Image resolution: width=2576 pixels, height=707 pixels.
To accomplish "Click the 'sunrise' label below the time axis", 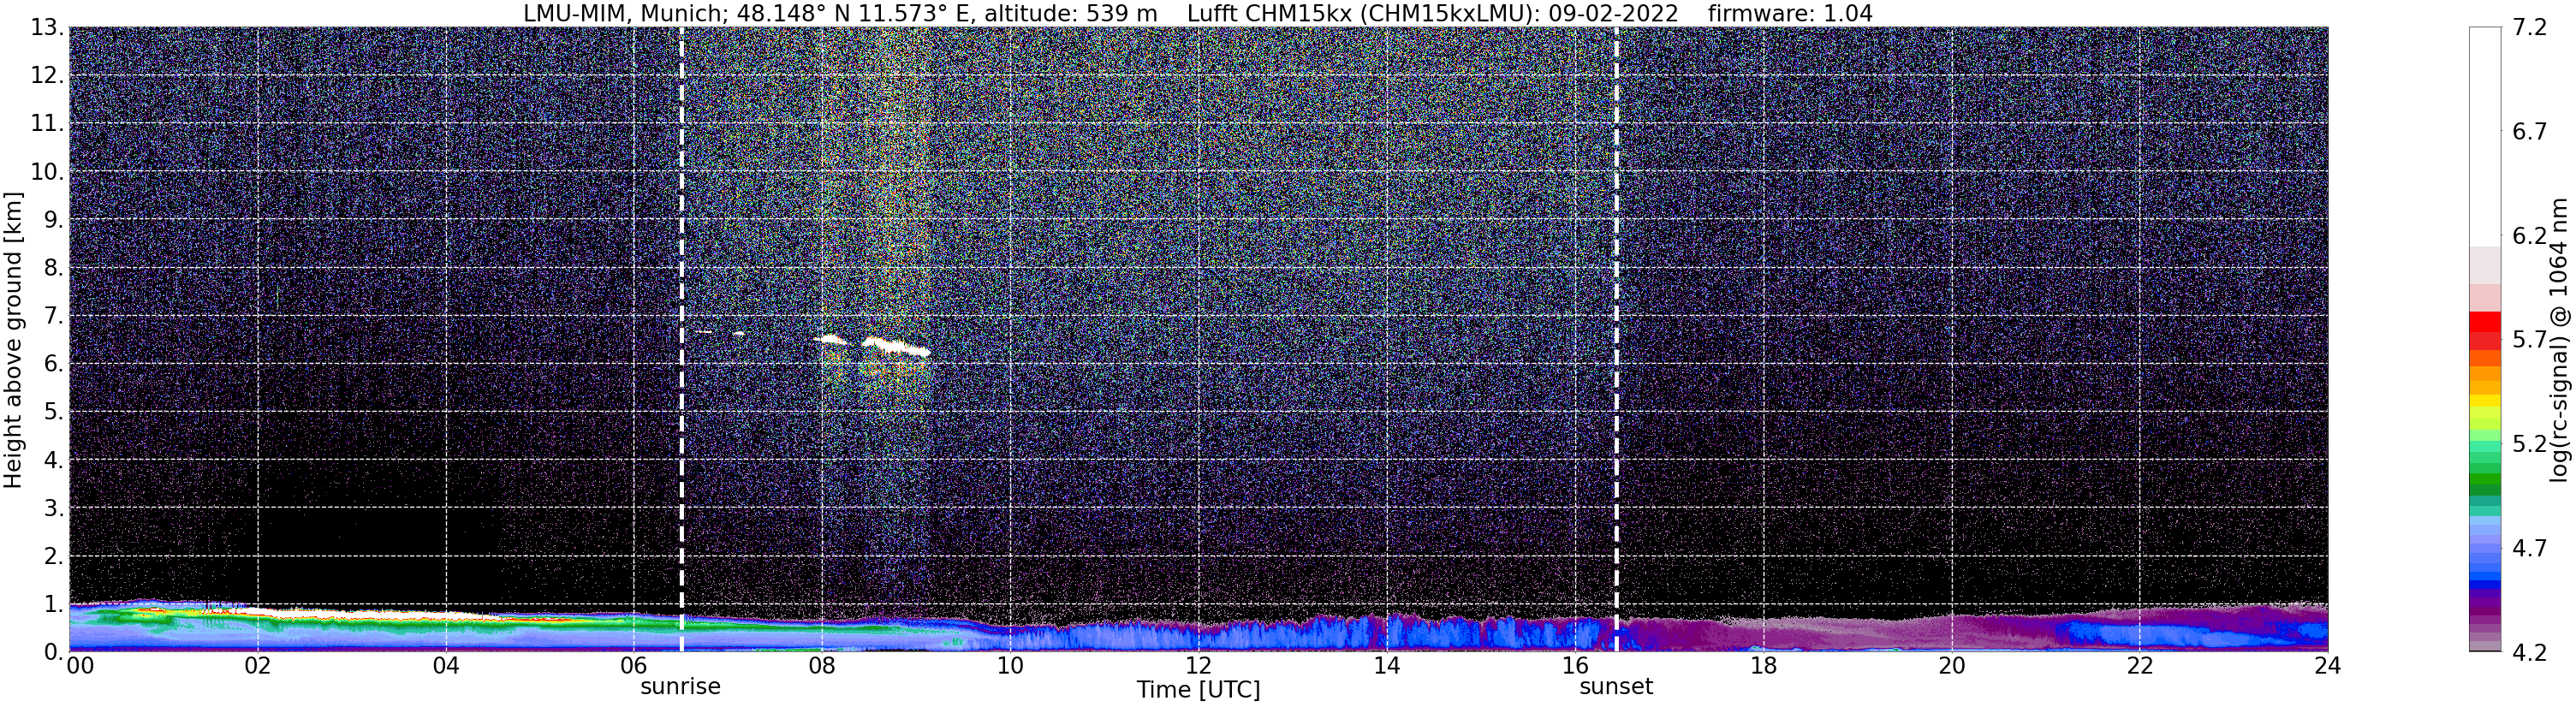I will [680, 687].
